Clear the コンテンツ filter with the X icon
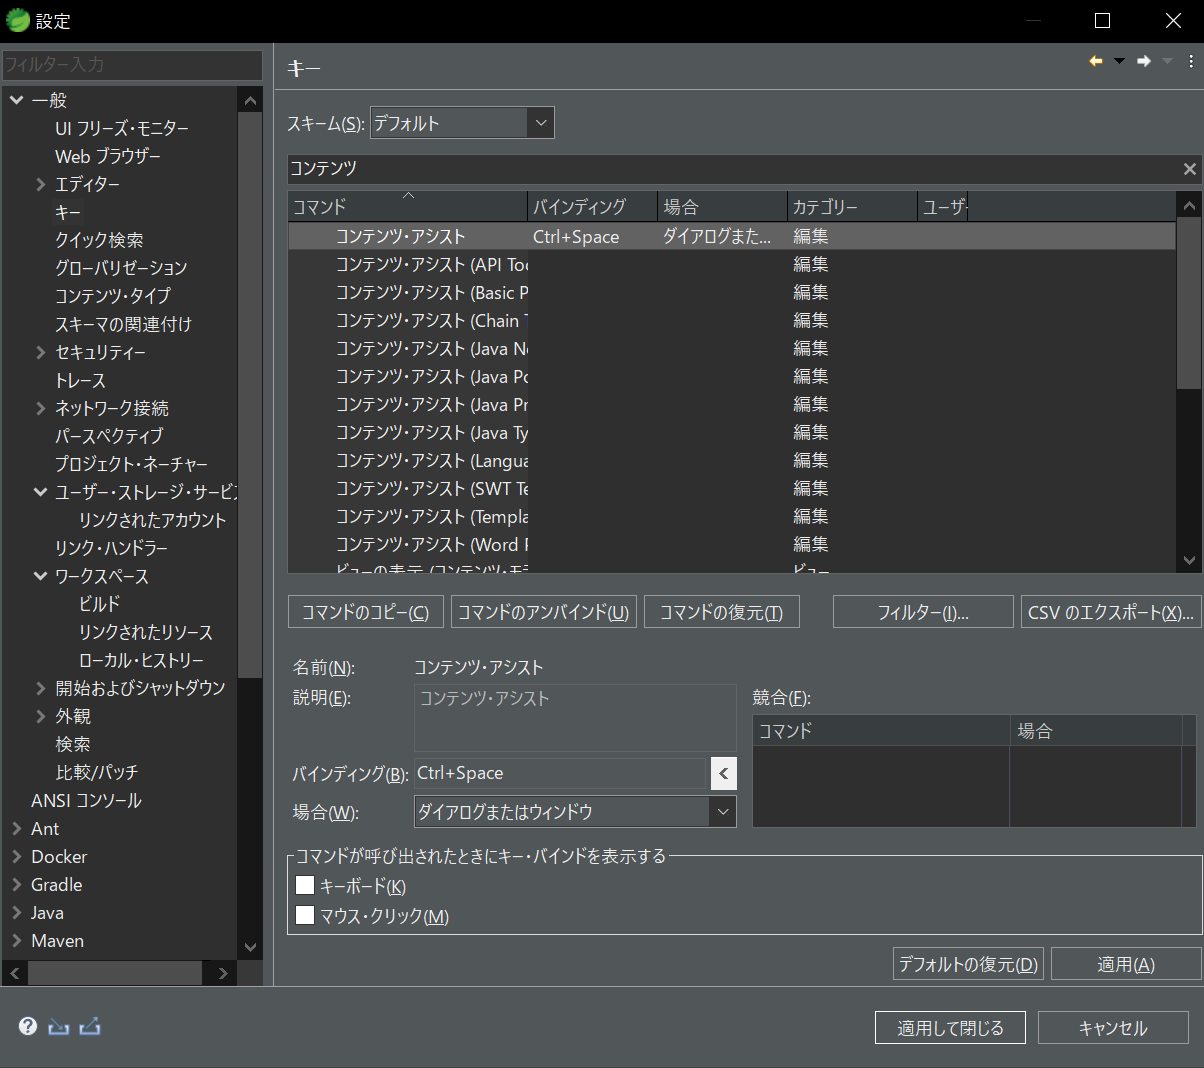Screen dimensions: 1204x1068 [x=1189, y=168]
